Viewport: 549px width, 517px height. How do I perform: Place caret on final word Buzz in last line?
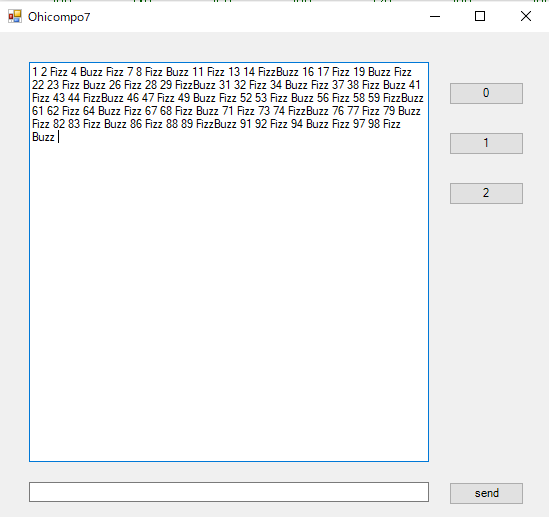point(43,137)
